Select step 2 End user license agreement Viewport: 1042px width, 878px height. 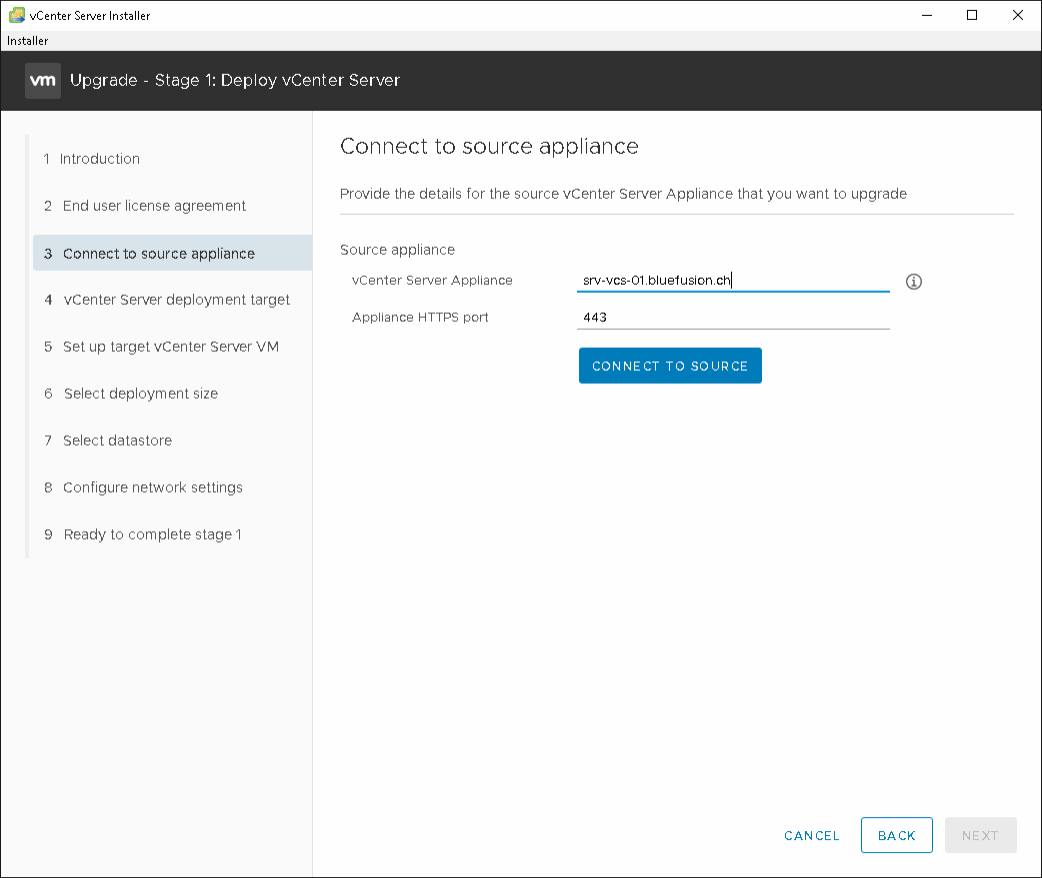pos(153,206)
